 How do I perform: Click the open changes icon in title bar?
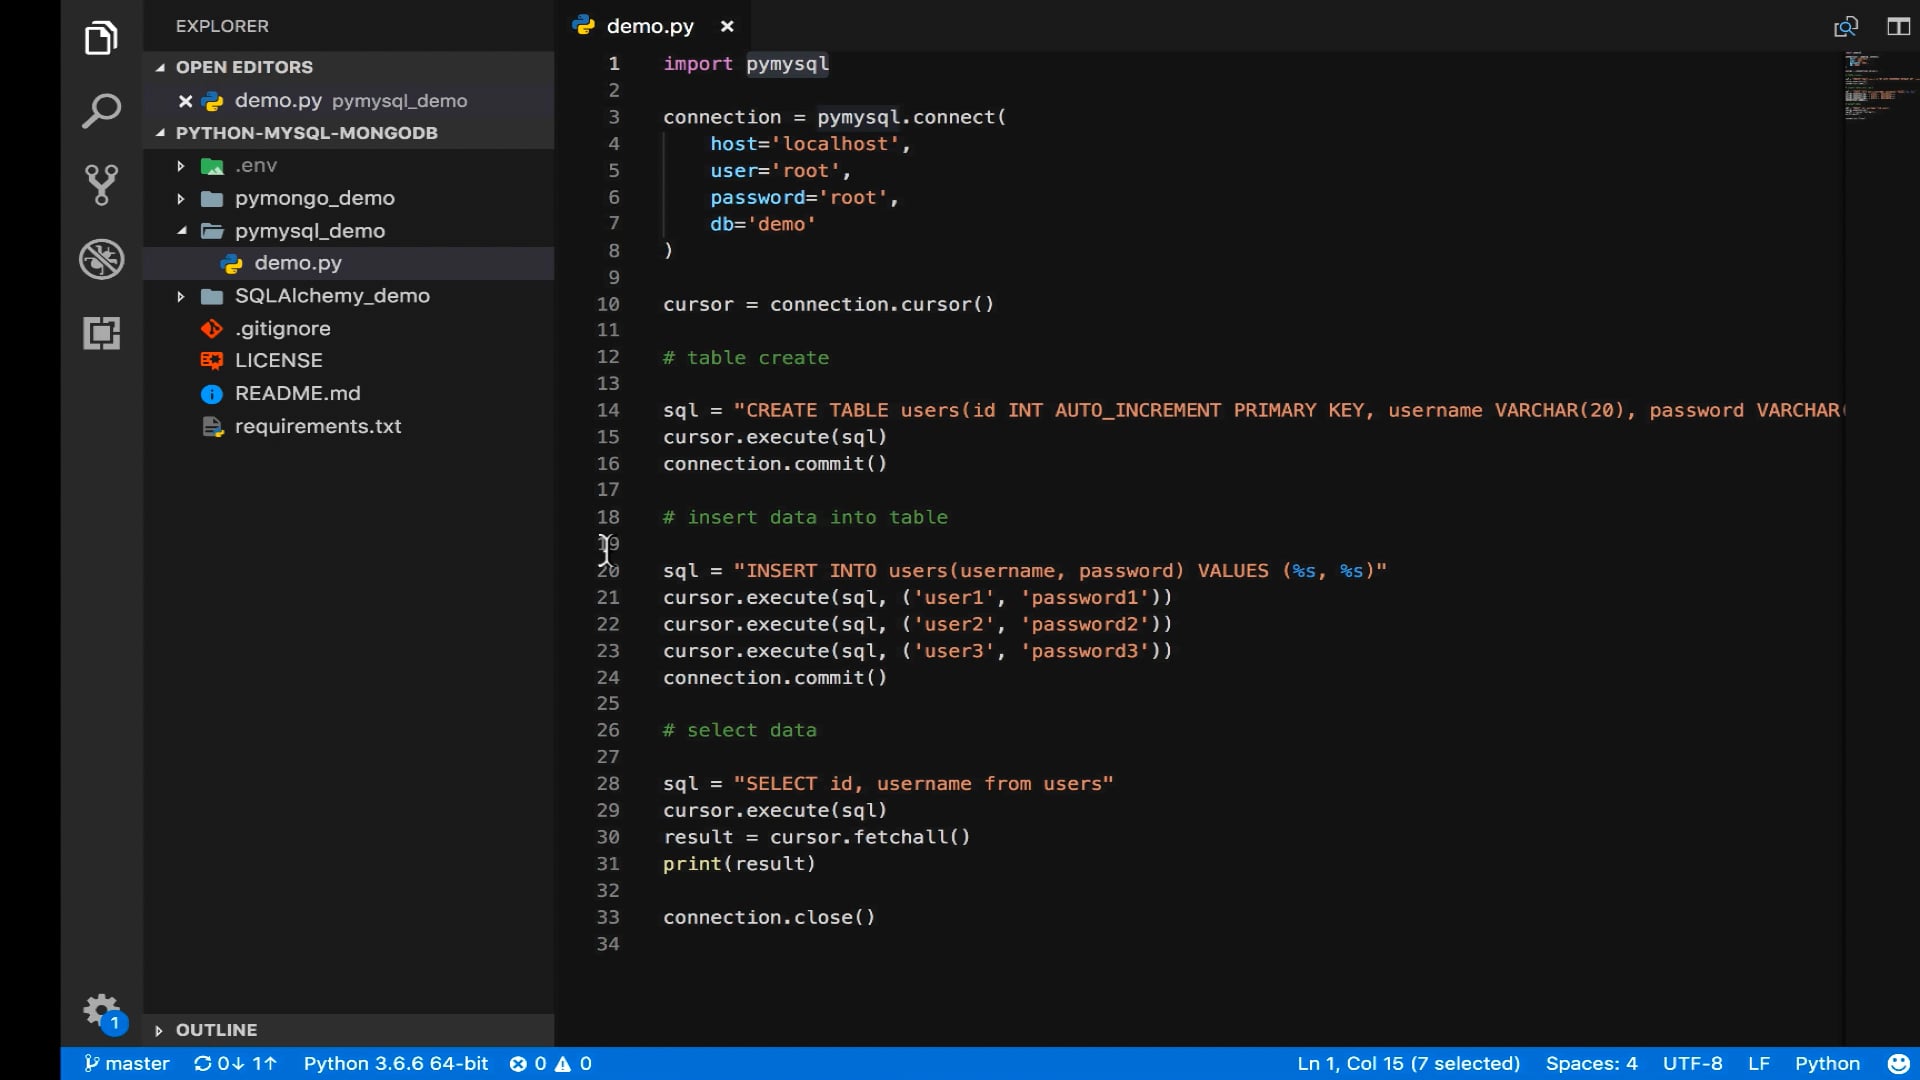[1845, 27]
